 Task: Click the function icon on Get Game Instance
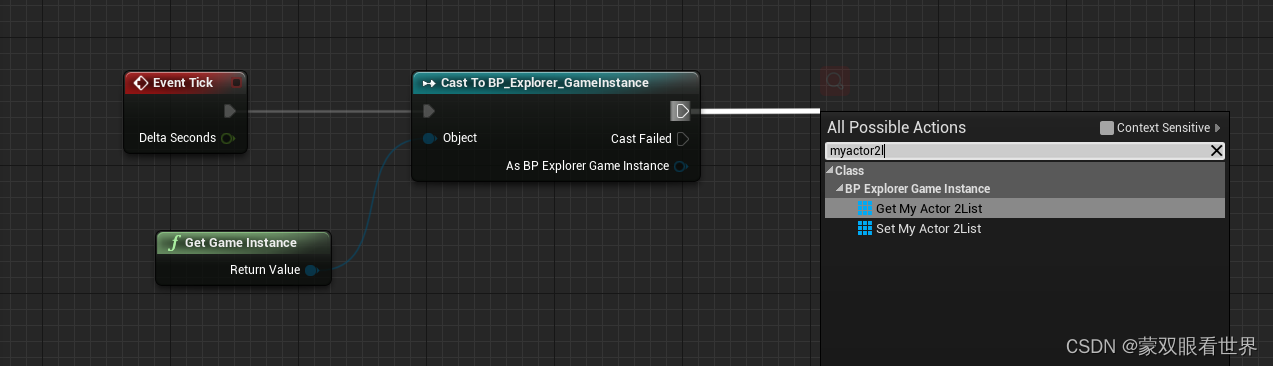click(174, 243)
